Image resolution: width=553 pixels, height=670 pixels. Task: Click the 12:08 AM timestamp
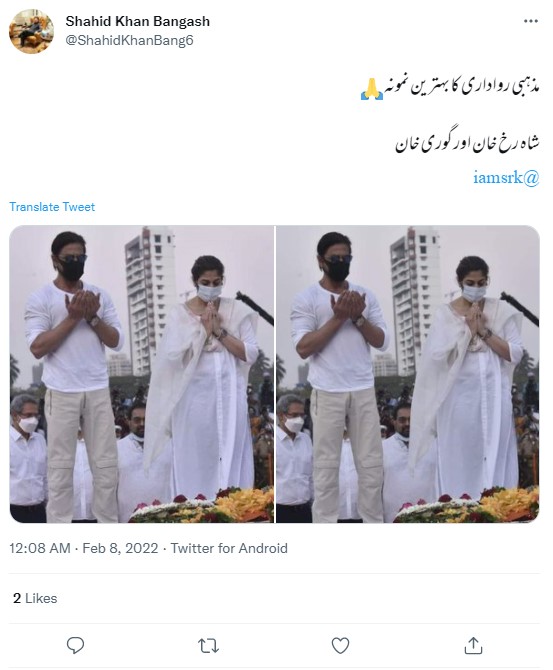coord(40,548)
